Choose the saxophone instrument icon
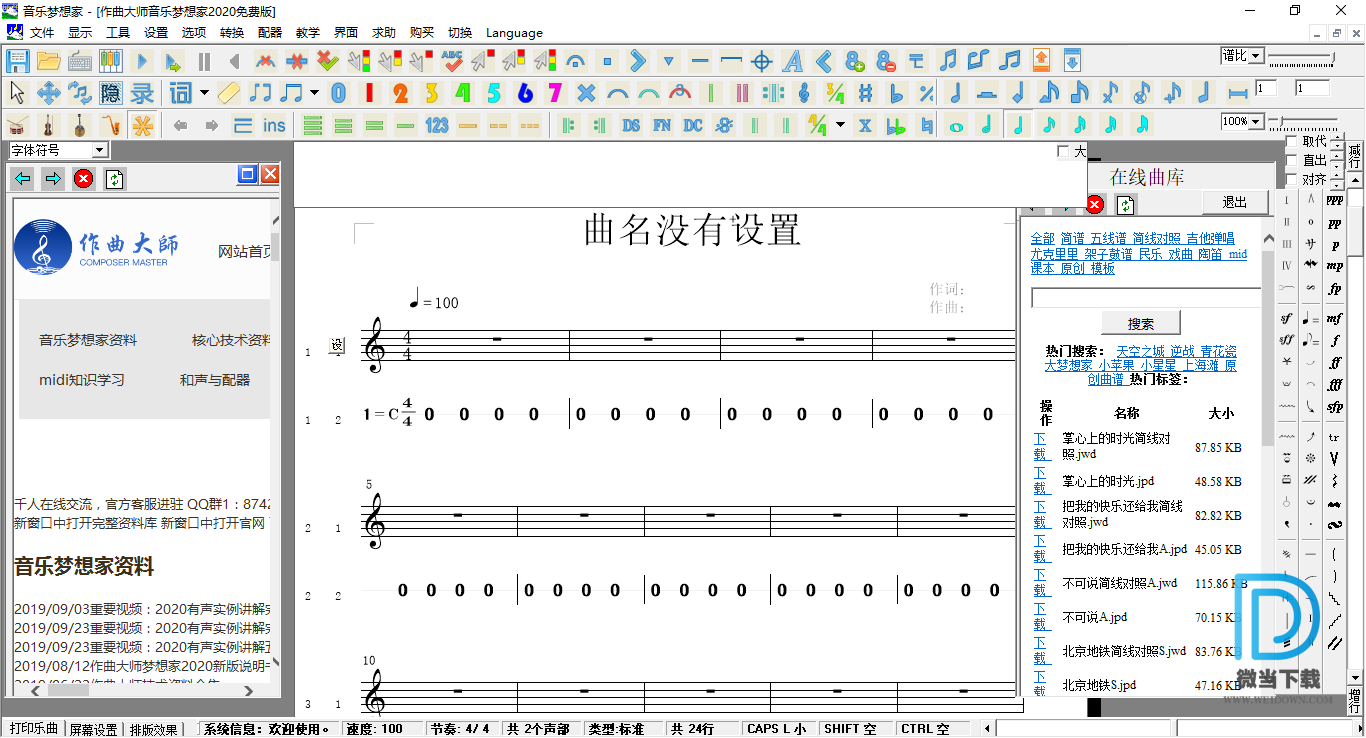This screenshot has height=738, width=1366. point(111,125)
